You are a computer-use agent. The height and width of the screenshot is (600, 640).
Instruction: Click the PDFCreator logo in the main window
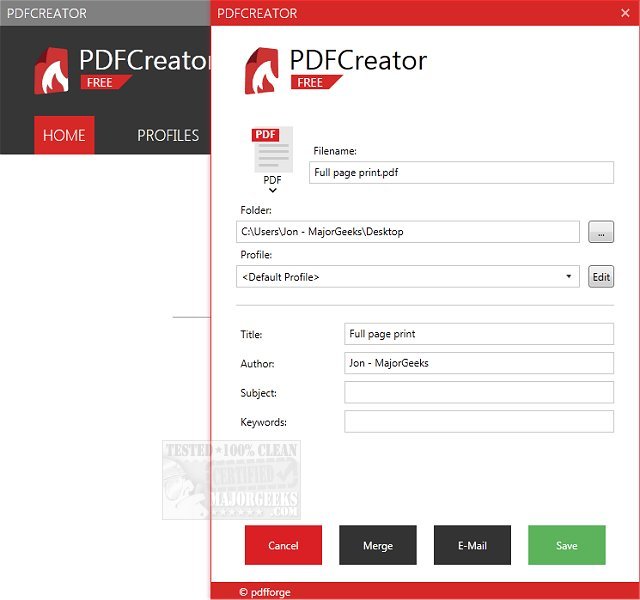click(x=52, y=70)
